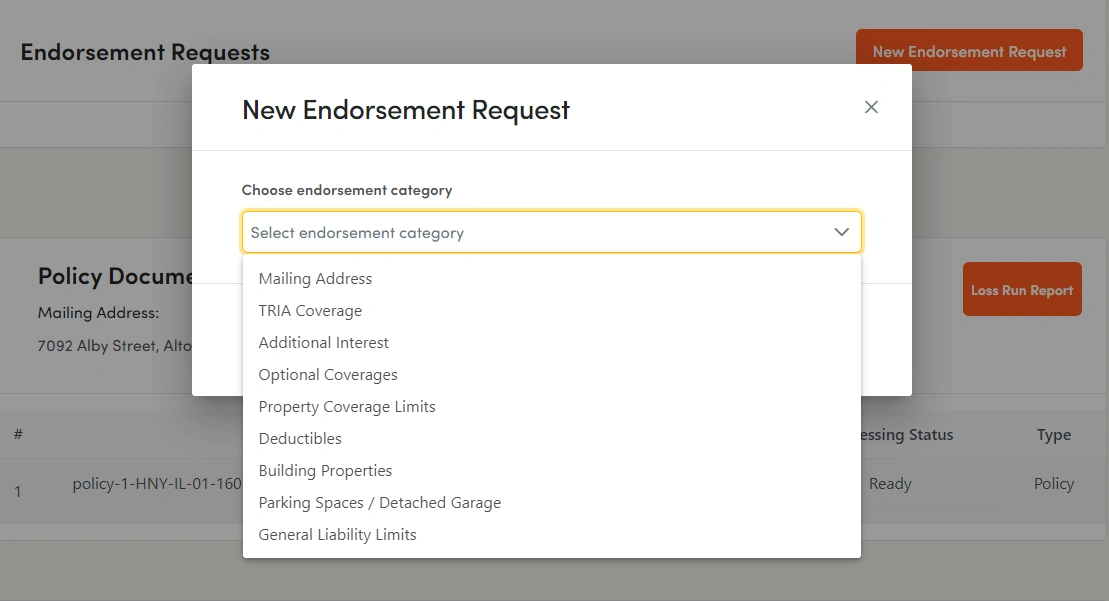
Task: Click the dropdown chevron arrow
Action: point(841,232)
